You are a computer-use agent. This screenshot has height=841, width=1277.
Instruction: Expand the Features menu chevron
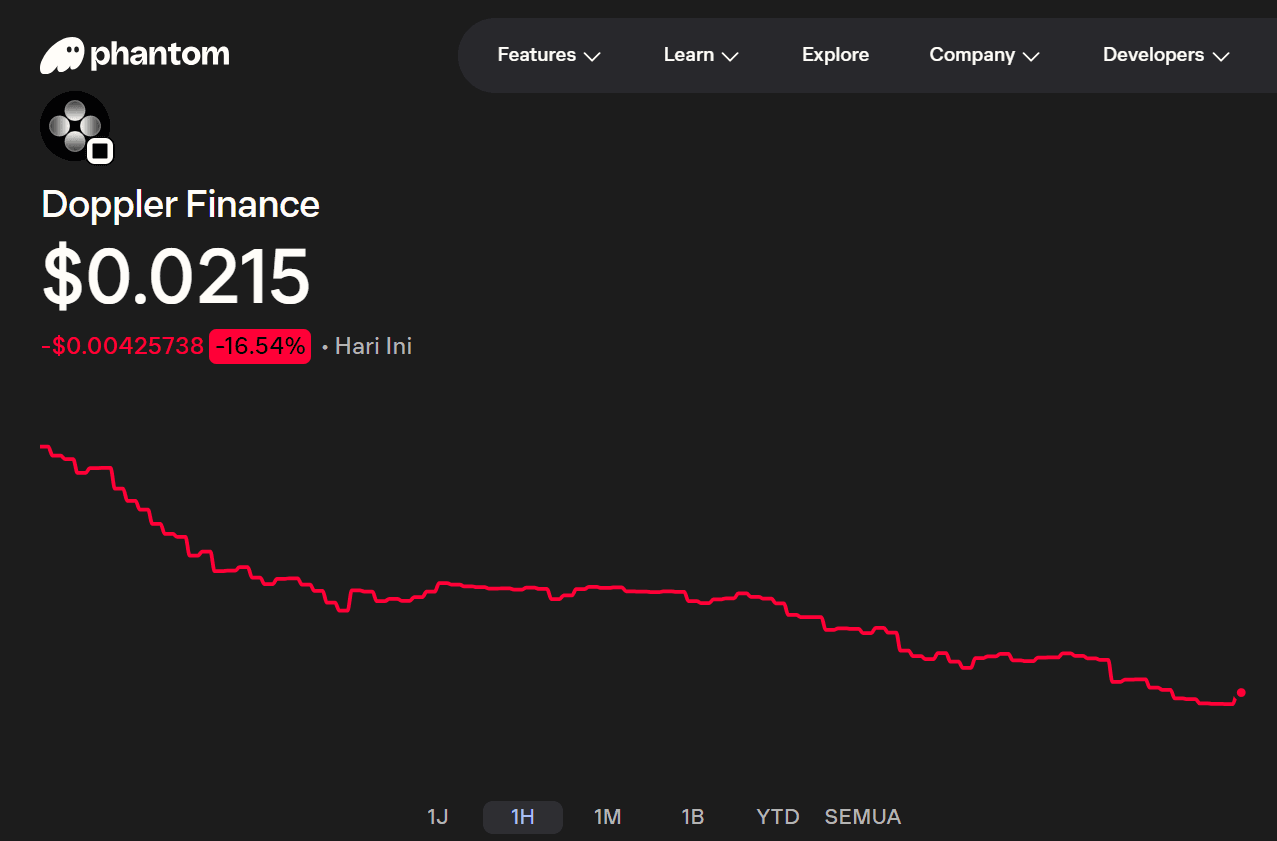pyautogui.click(x=592, y=56)
